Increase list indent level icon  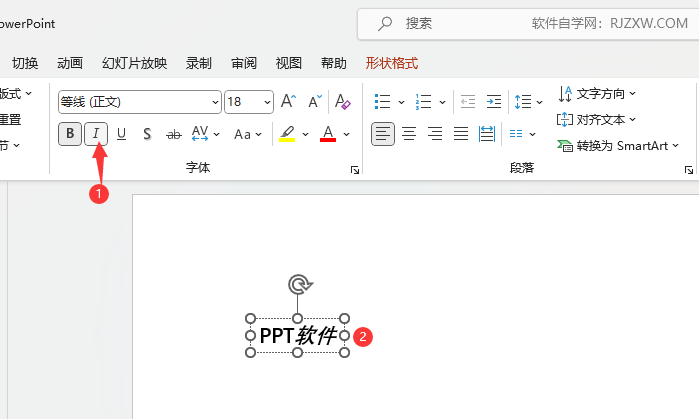493,102
